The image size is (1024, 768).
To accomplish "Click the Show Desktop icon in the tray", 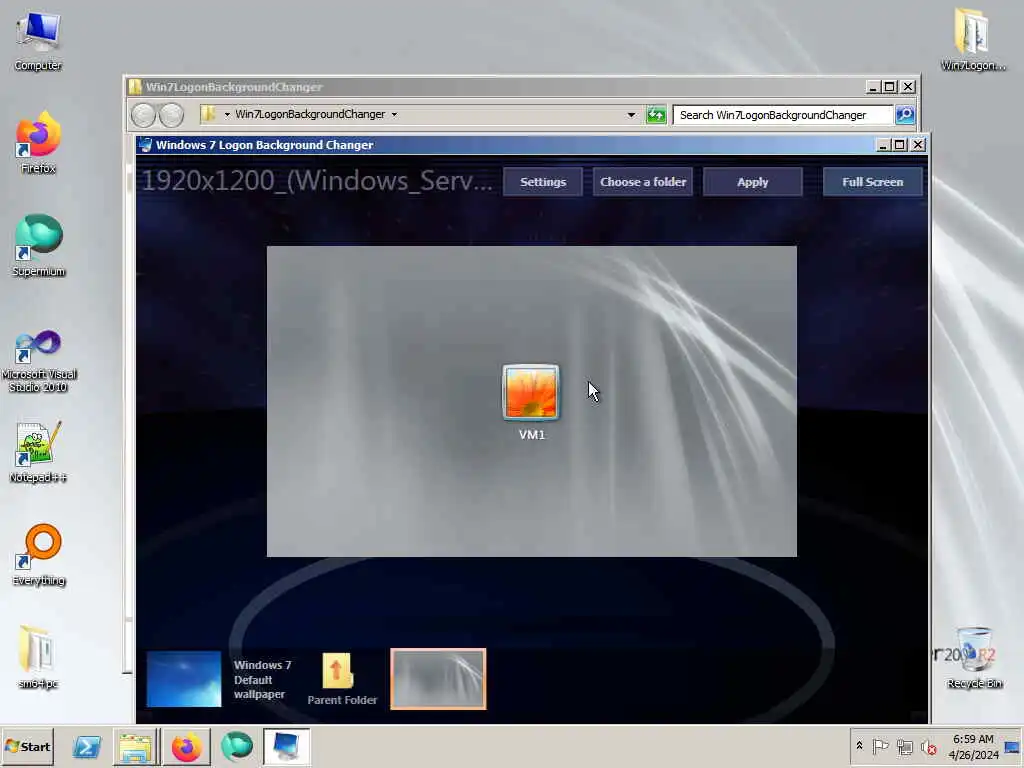I will [1013, 746].
